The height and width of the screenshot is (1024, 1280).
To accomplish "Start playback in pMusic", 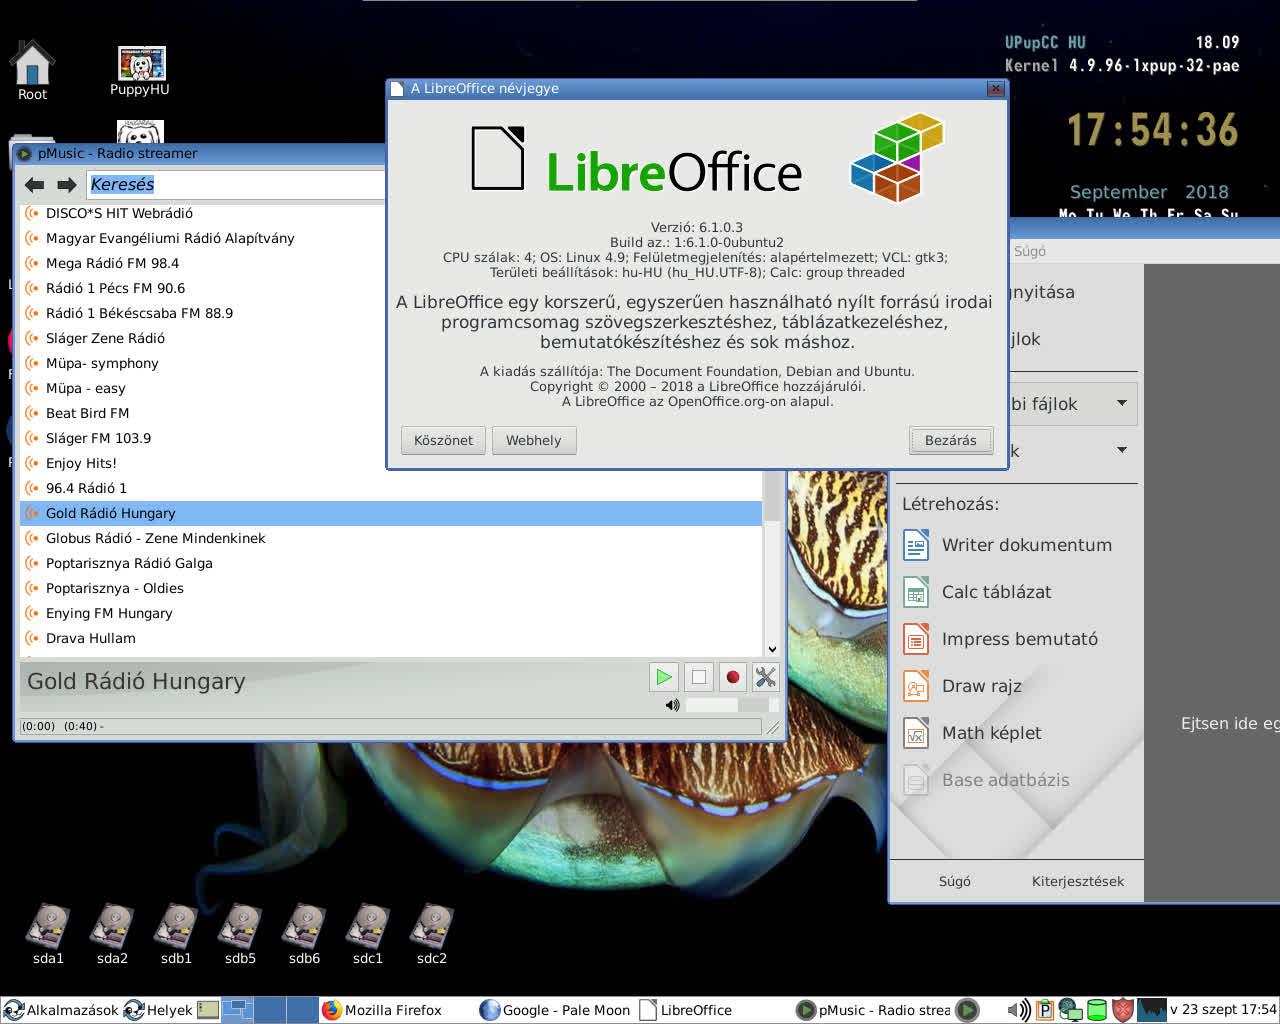I will point(663,677).
